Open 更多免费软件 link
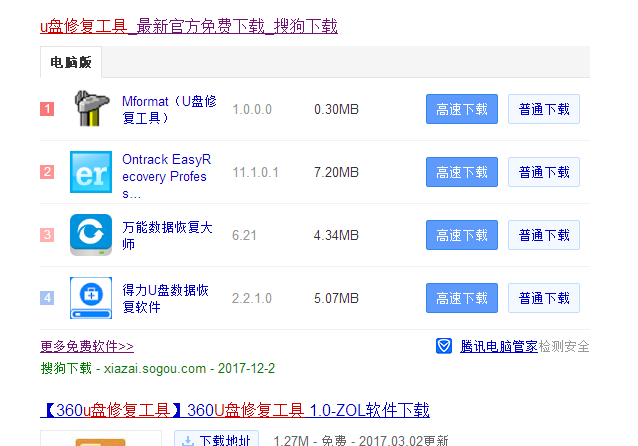The width and height of the screenshot is (638, 446). [87, 347]
